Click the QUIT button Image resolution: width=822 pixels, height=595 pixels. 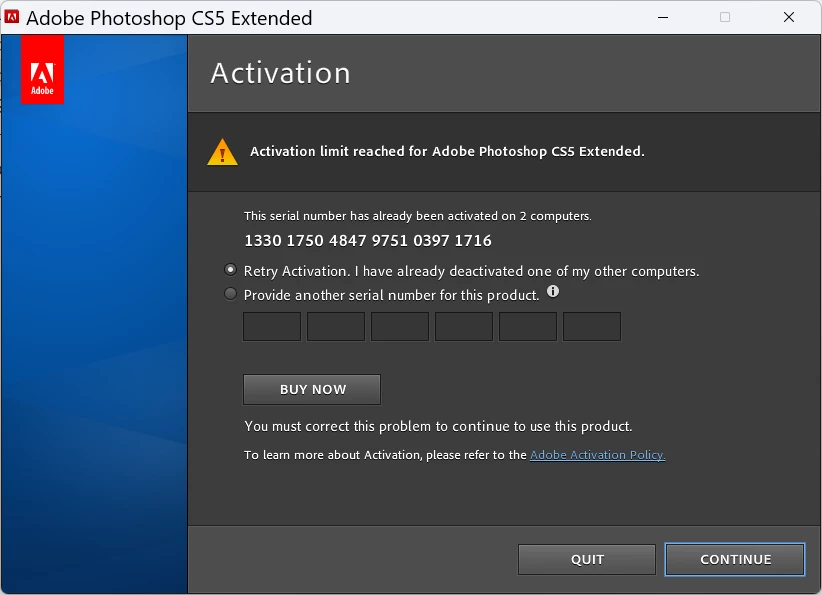(x=587, y=559)
